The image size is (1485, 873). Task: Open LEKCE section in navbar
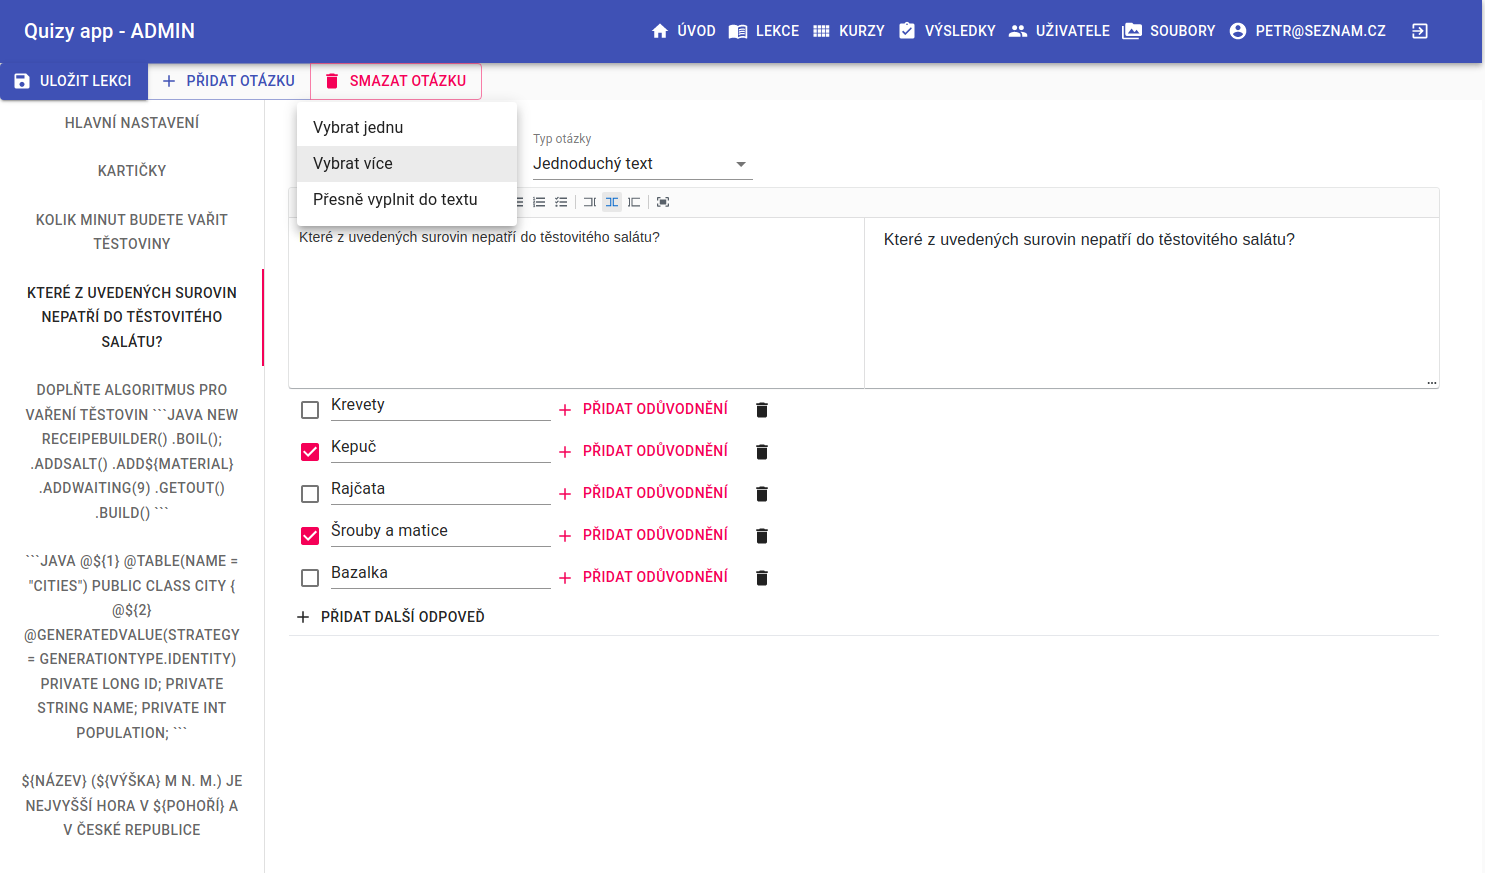764,31
